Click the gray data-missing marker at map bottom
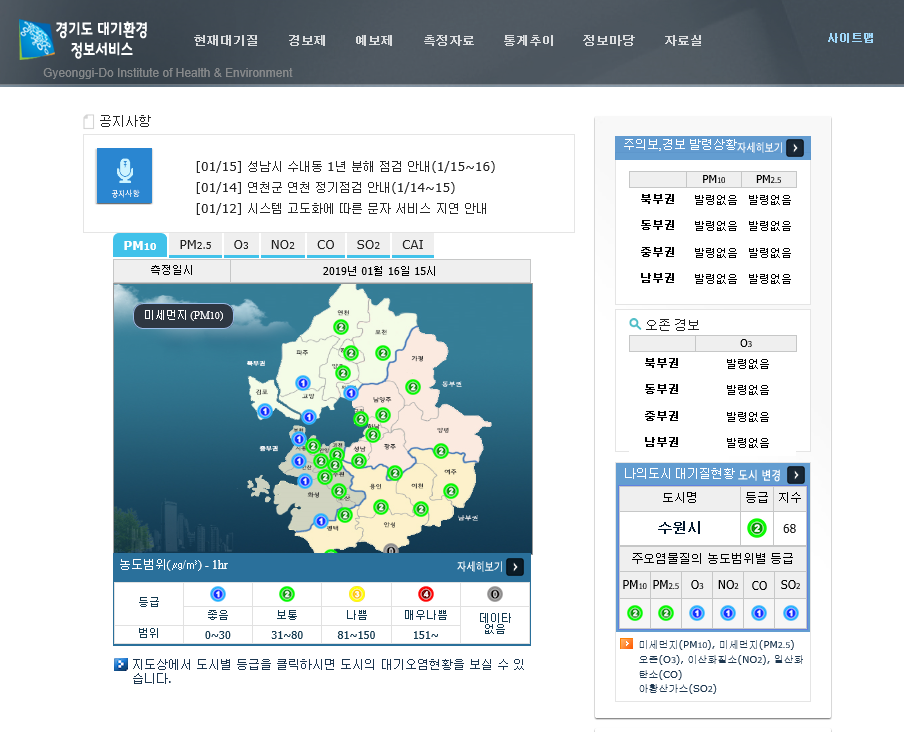The height and width of the screenshot is (732, 904). pos(390,549)
